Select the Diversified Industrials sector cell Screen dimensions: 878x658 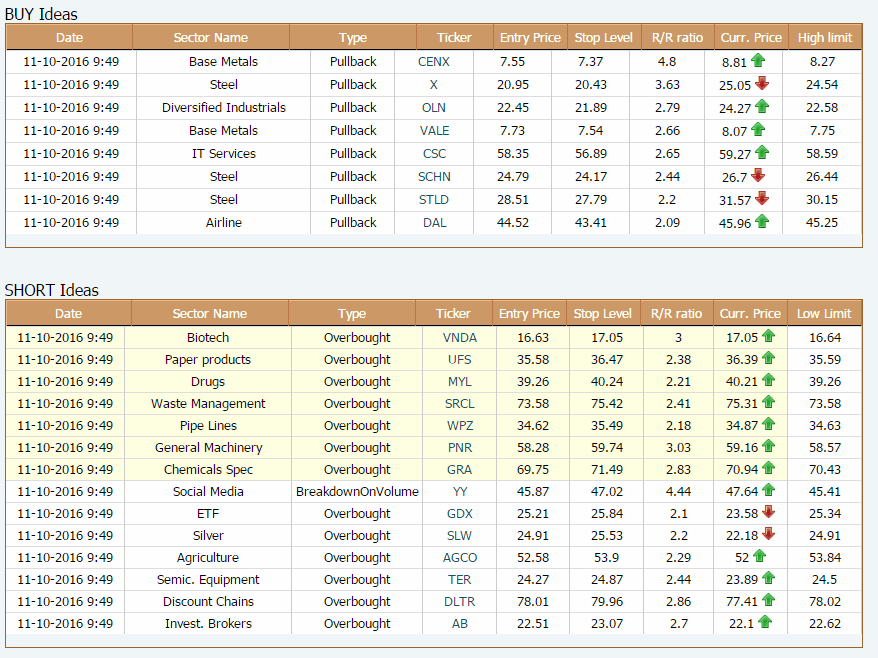tap(223, 108)
